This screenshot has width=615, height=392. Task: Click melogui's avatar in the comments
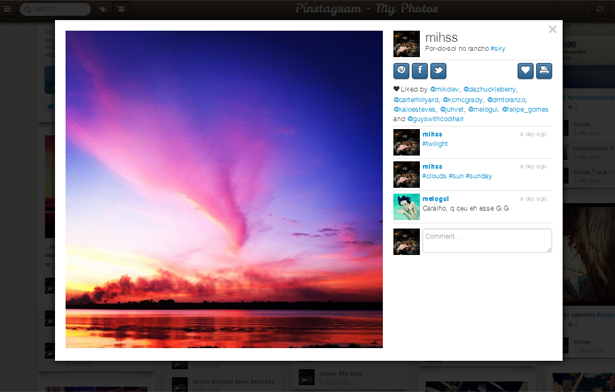point(406,206)
